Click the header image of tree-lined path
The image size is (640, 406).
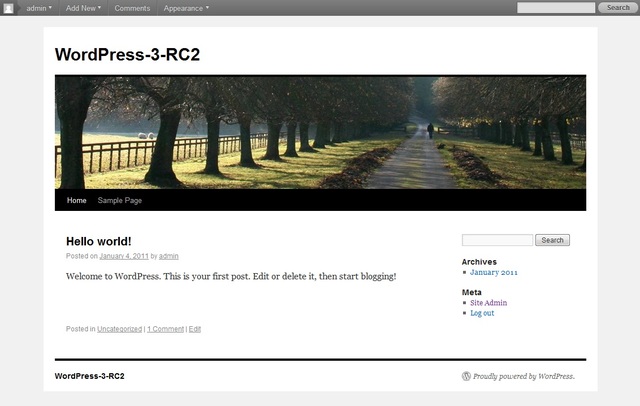[x=320, y=132]
